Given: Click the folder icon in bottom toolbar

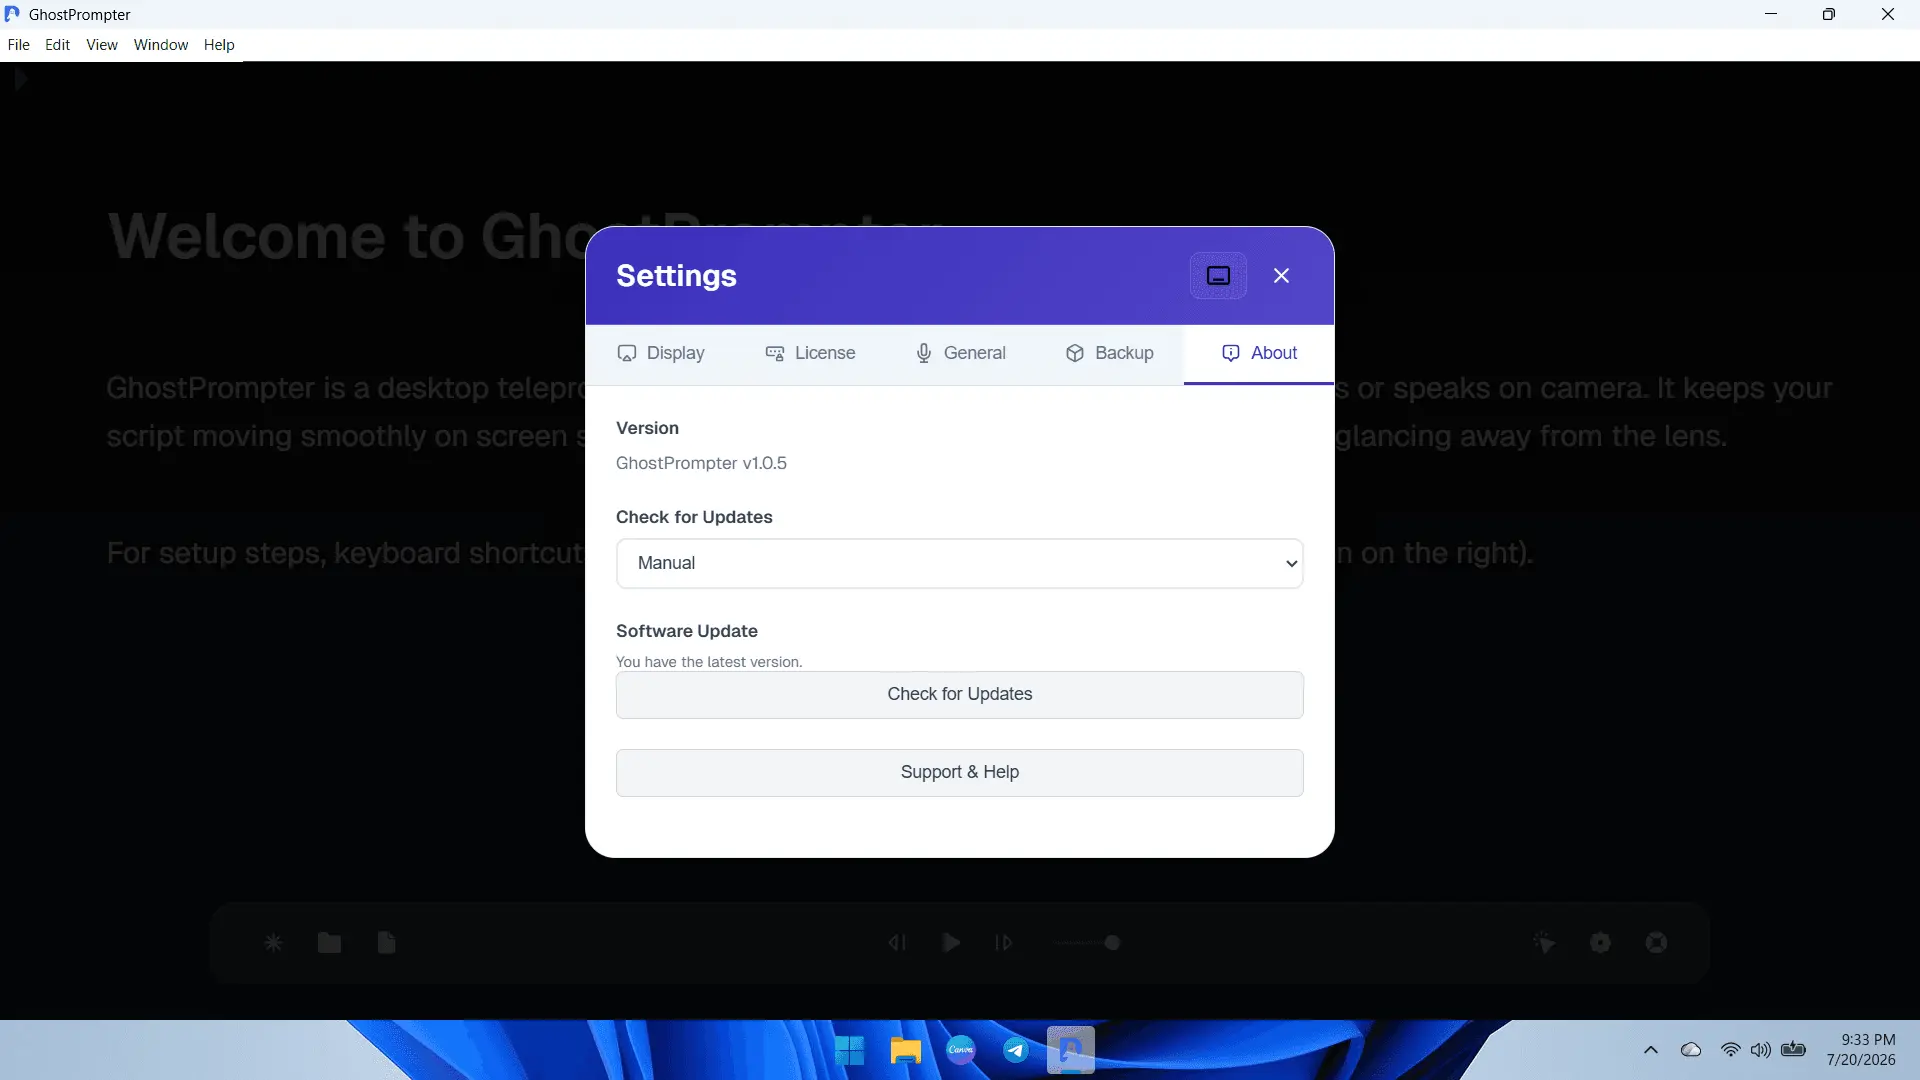Looking at the screenshot, I should pos(329,943).
